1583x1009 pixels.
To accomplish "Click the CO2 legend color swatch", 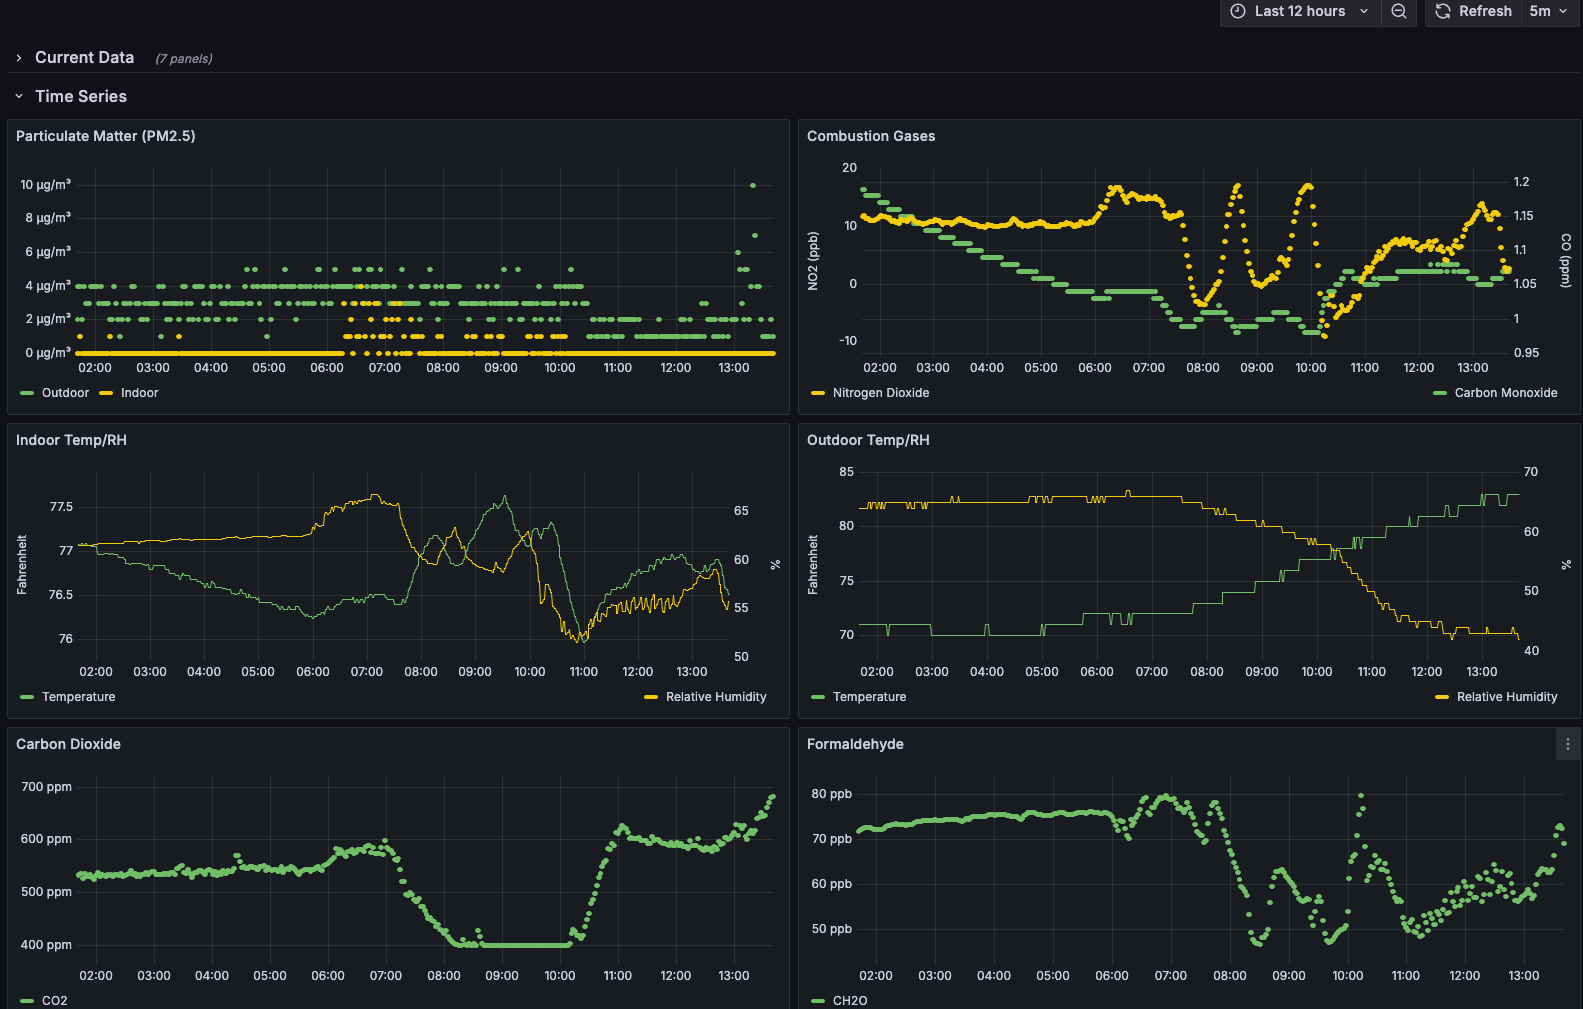I will coord(27,1001).
